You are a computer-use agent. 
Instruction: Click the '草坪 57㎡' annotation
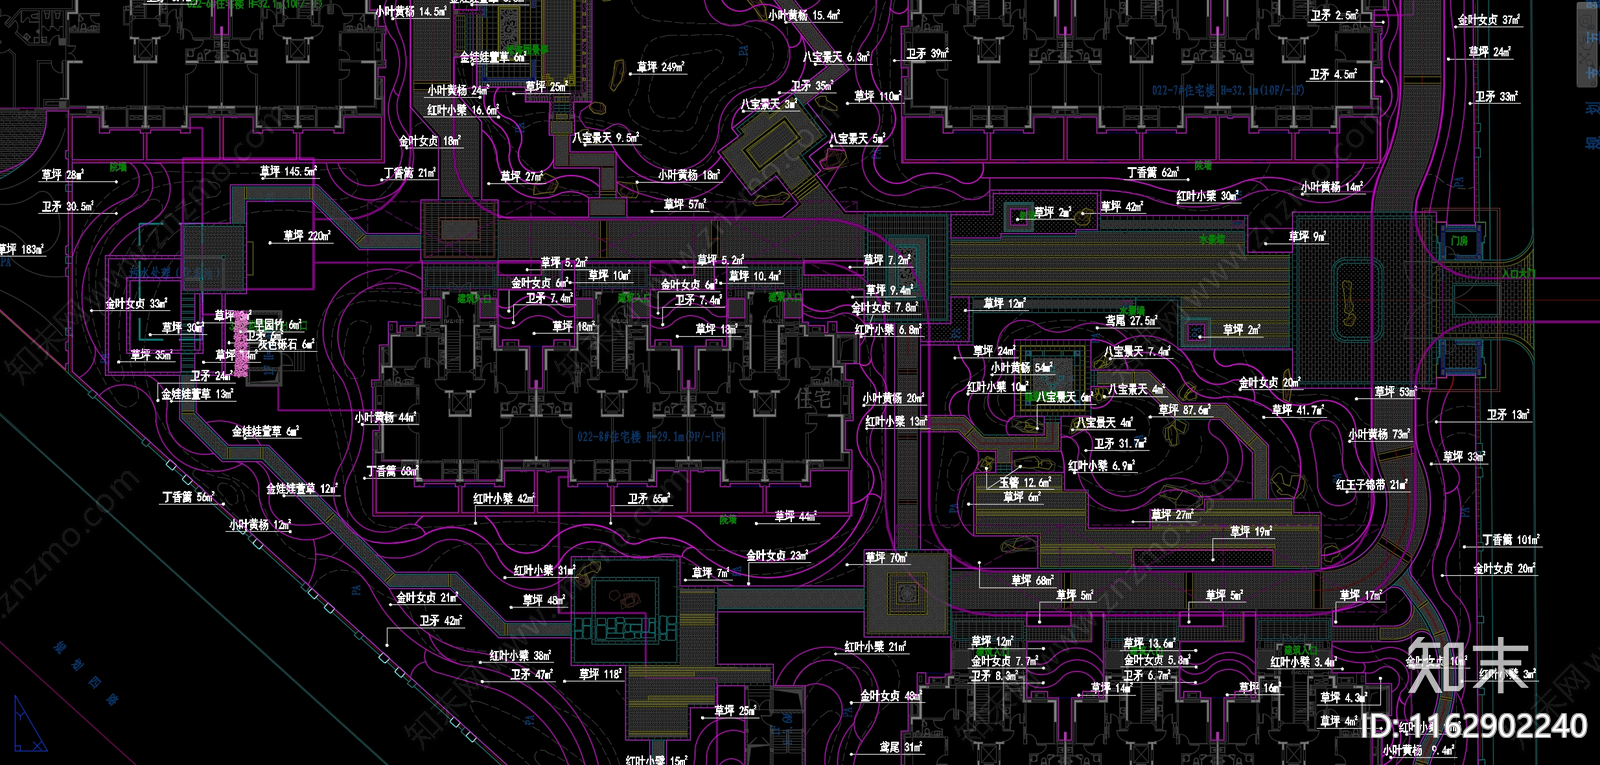(685, 205)
